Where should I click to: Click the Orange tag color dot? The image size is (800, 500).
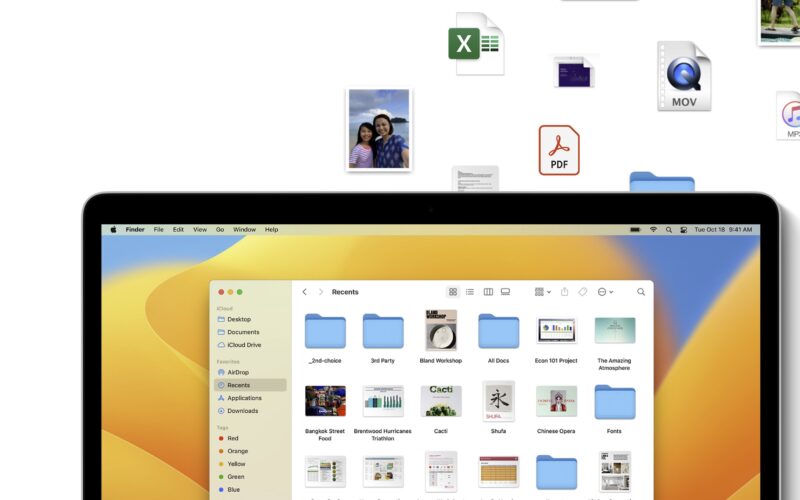[x=220, y=451]
